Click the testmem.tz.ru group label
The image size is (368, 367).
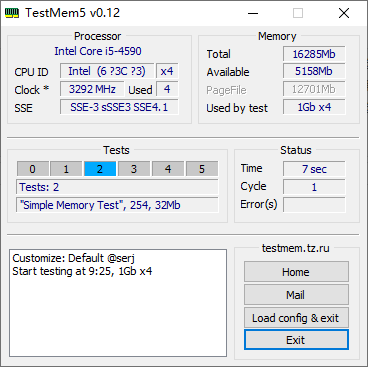[x=296, y=248]
